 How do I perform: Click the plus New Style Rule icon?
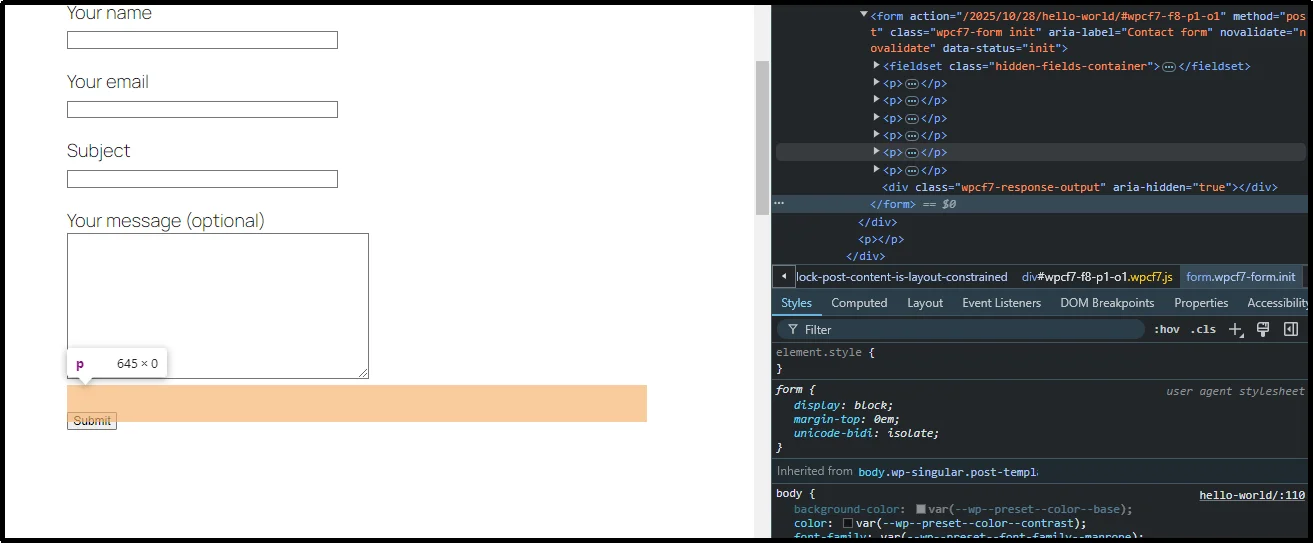point(1236,329)
